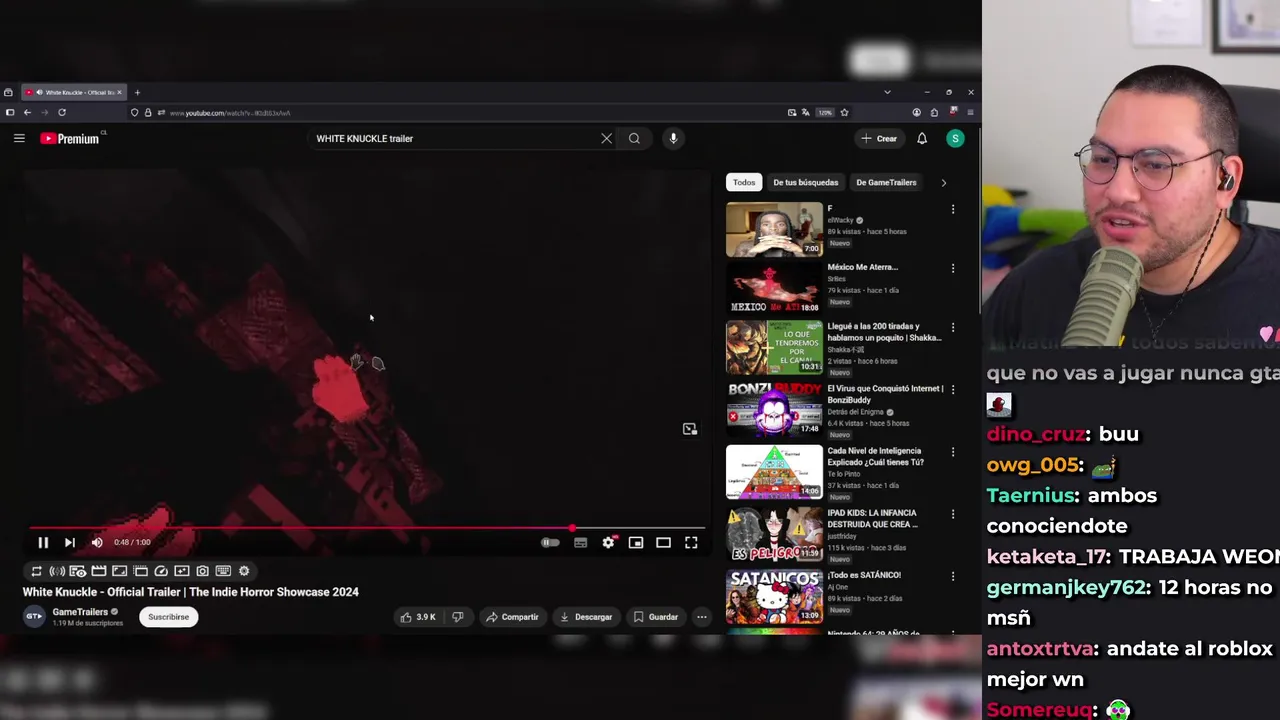Click the Compartir button

[x=512, y=617]
